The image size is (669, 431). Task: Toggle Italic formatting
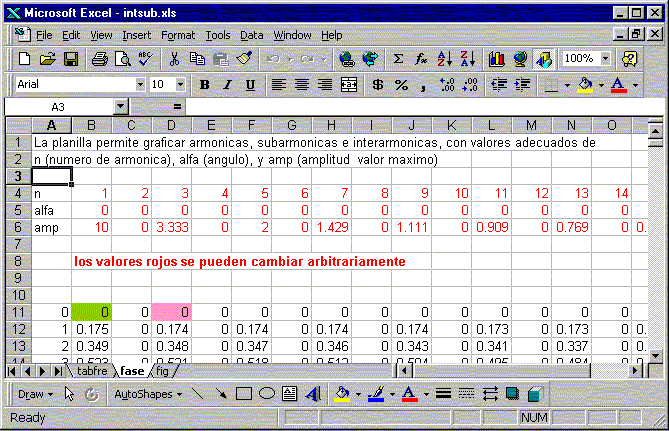tap(227, 85)
